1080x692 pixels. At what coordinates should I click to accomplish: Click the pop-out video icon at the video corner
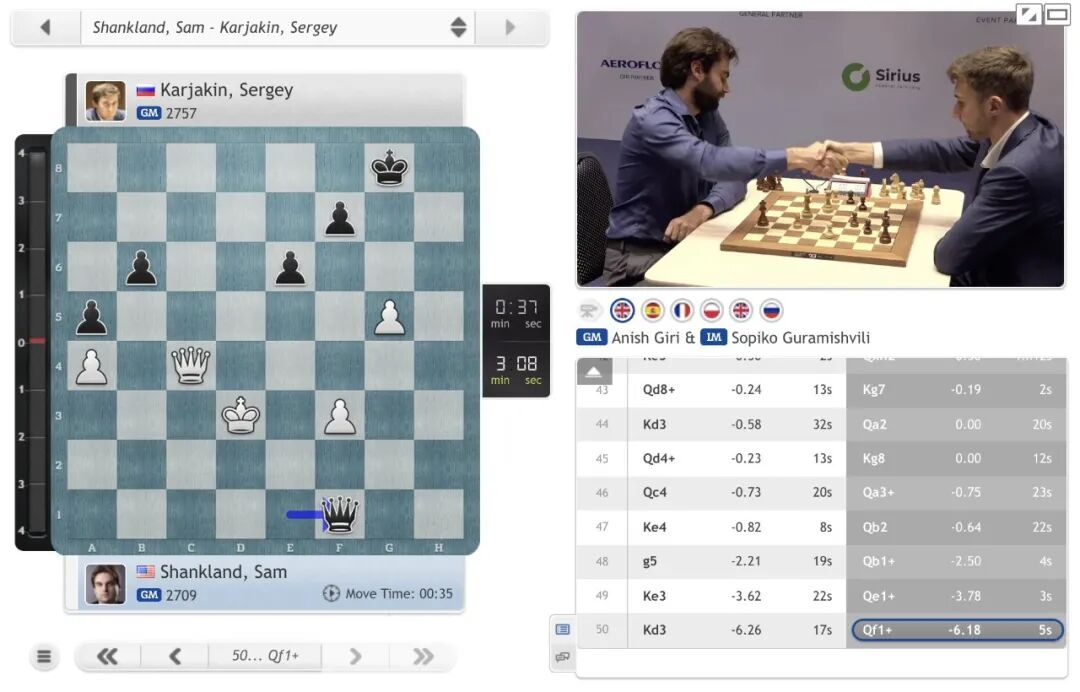pos(1028,14)
